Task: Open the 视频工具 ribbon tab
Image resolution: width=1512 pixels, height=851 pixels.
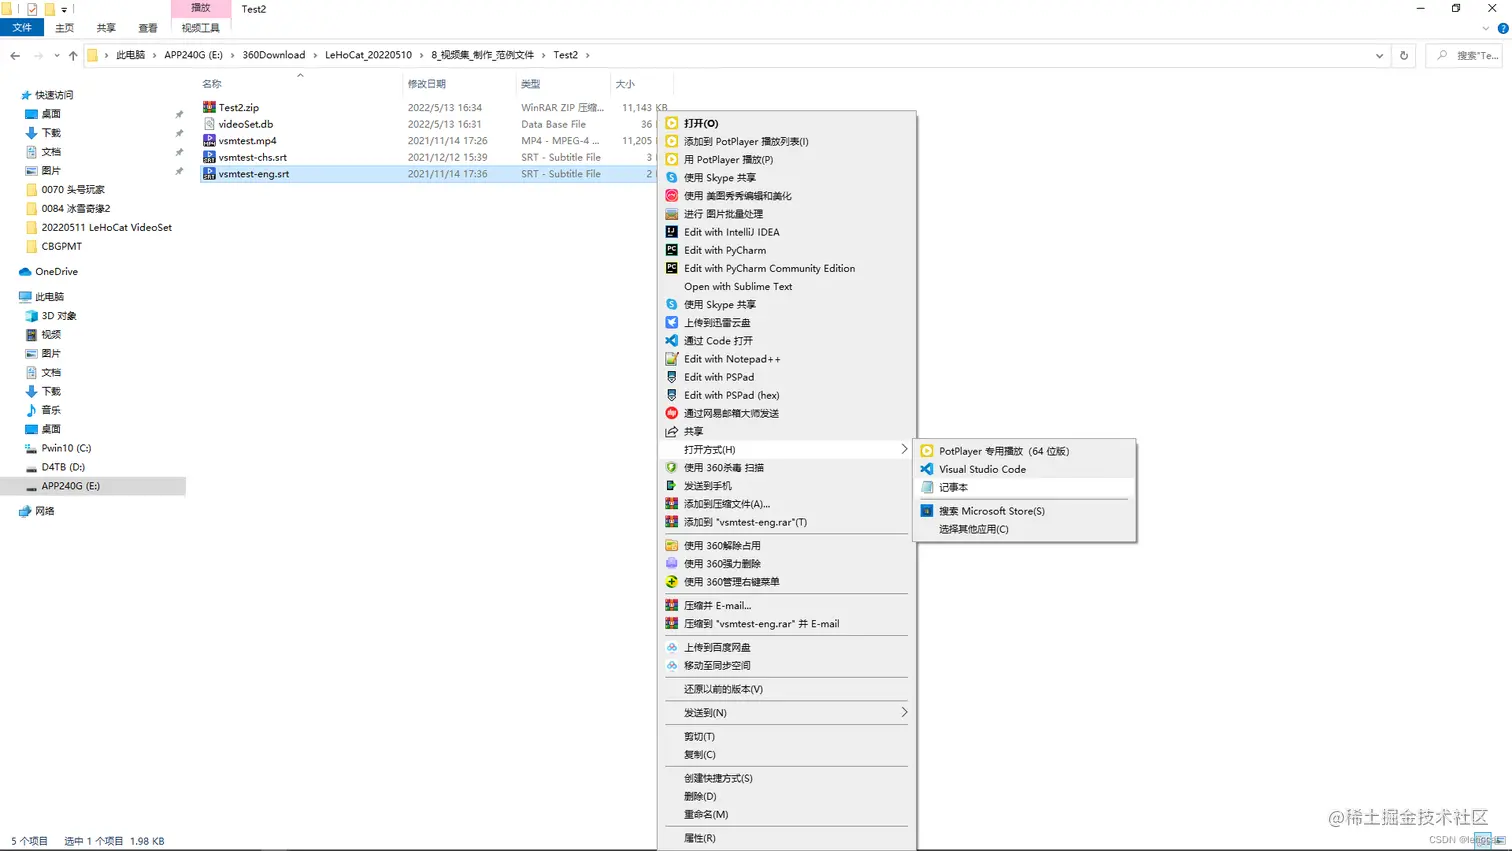Action: [200, 28]
